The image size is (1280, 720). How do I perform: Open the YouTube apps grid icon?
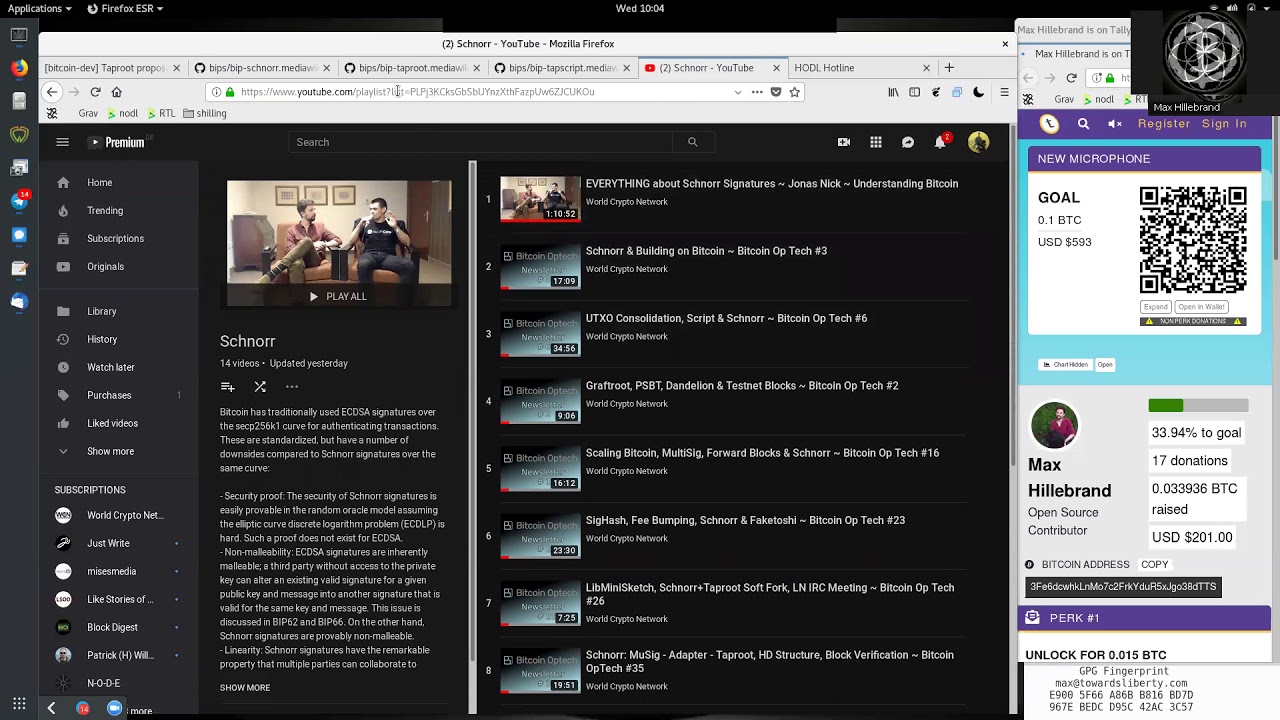pos(876,142)
